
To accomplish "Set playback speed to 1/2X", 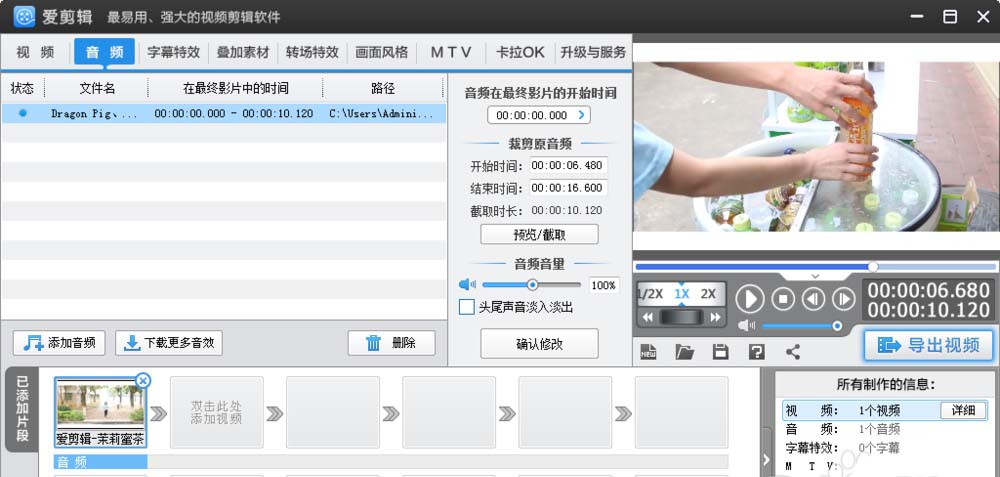I will click(651, 294).
